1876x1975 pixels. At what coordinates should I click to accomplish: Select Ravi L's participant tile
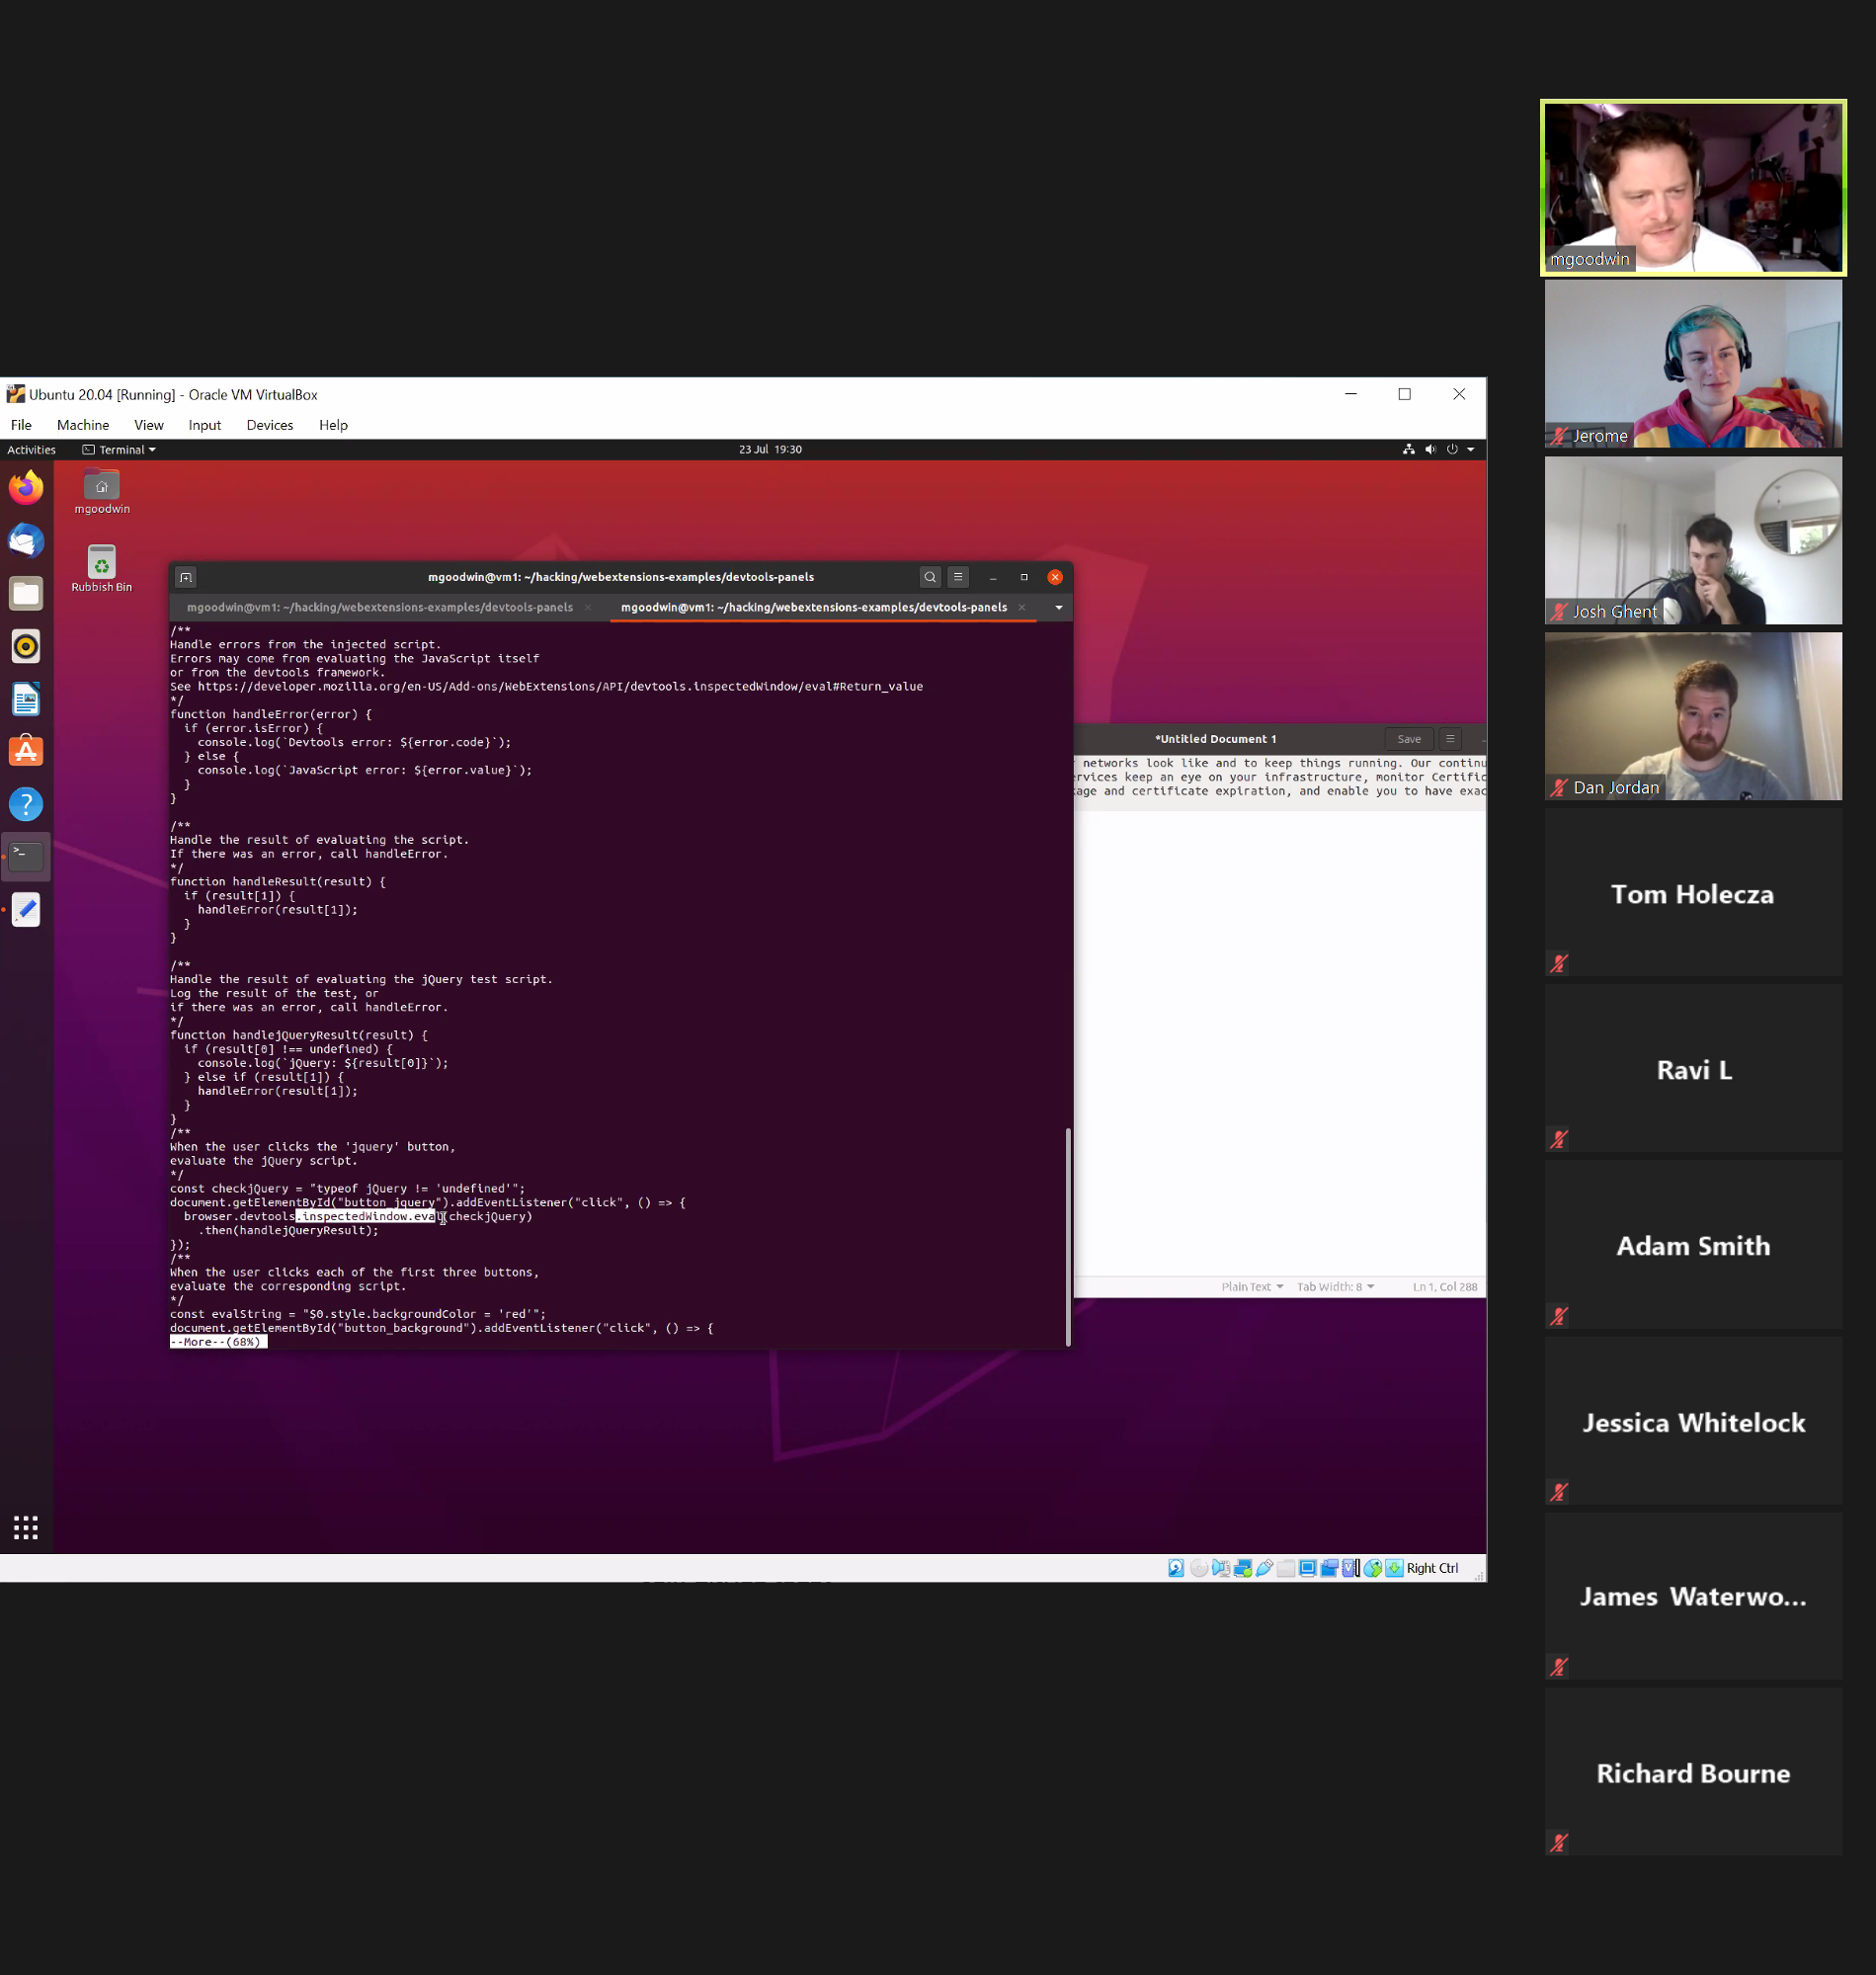point(1693,1069)
